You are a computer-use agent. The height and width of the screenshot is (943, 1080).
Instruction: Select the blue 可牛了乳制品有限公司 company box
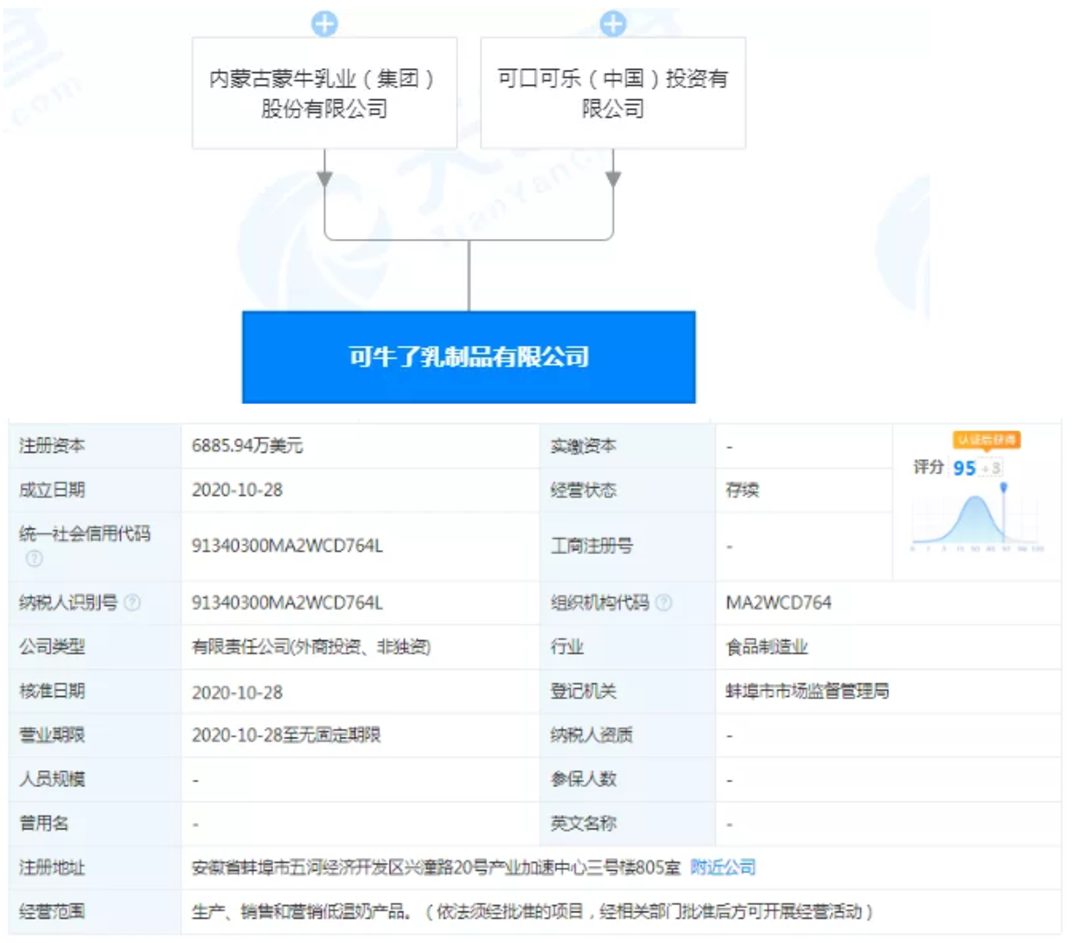468,357
